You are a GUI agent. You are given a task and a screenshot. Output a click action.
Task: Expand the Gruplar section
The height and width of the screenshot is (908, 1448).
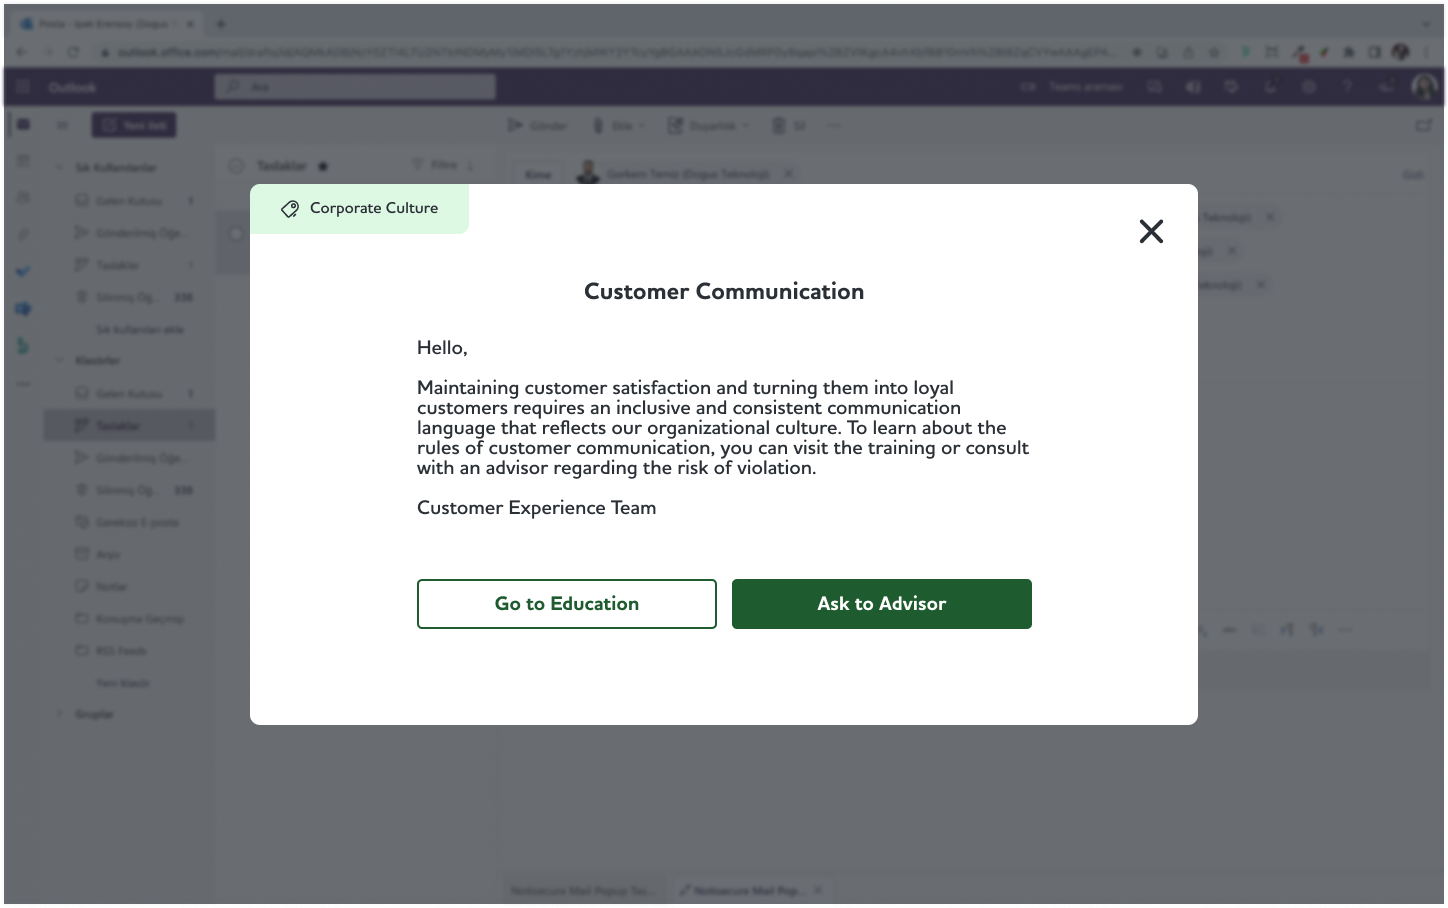59,714
